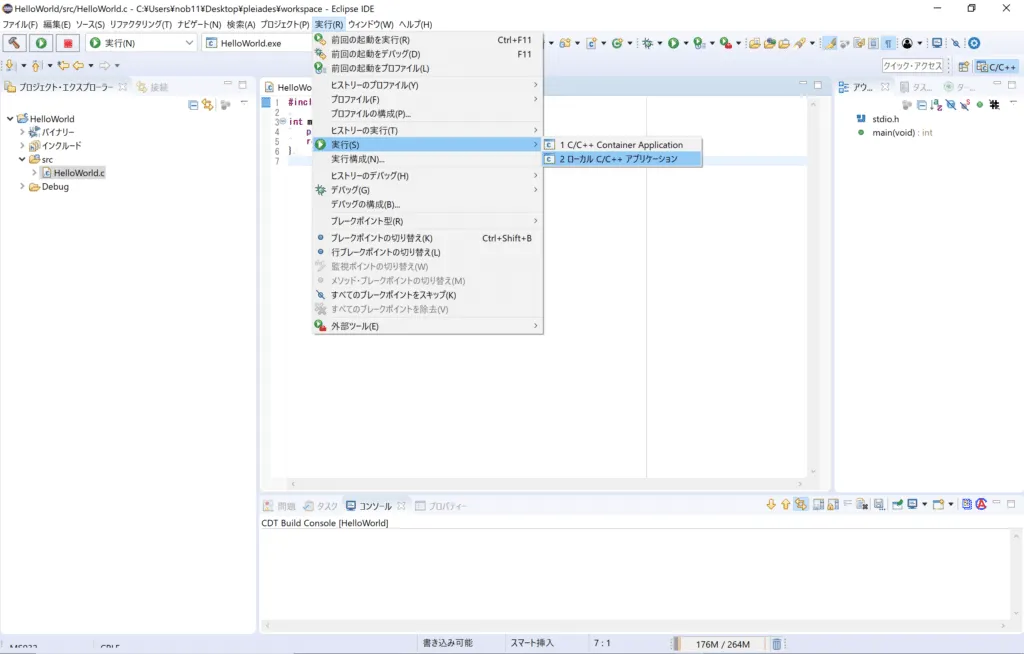Click the red A icon in the Console toolbar
The width and height of the screenshot is (1024, 654).
click(x=981, y=504)
